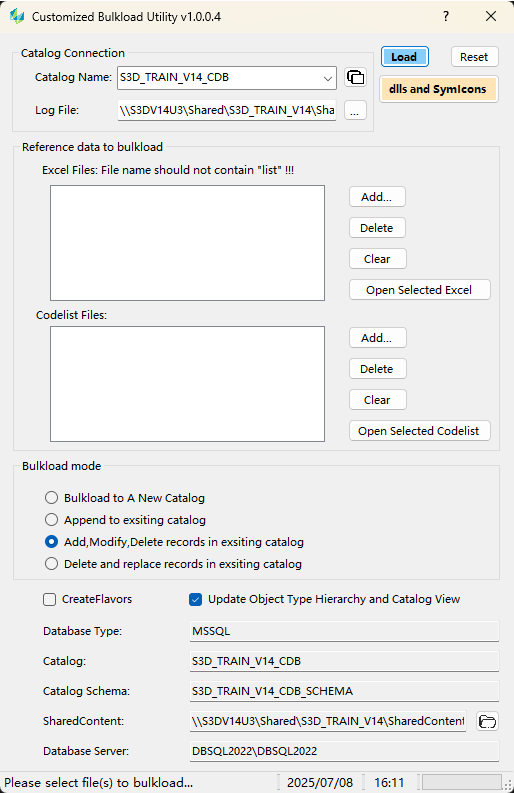Open Selected Codelist file
Image resolution: width=514 pixels, height=793 pixels.
tap(419, 431)
